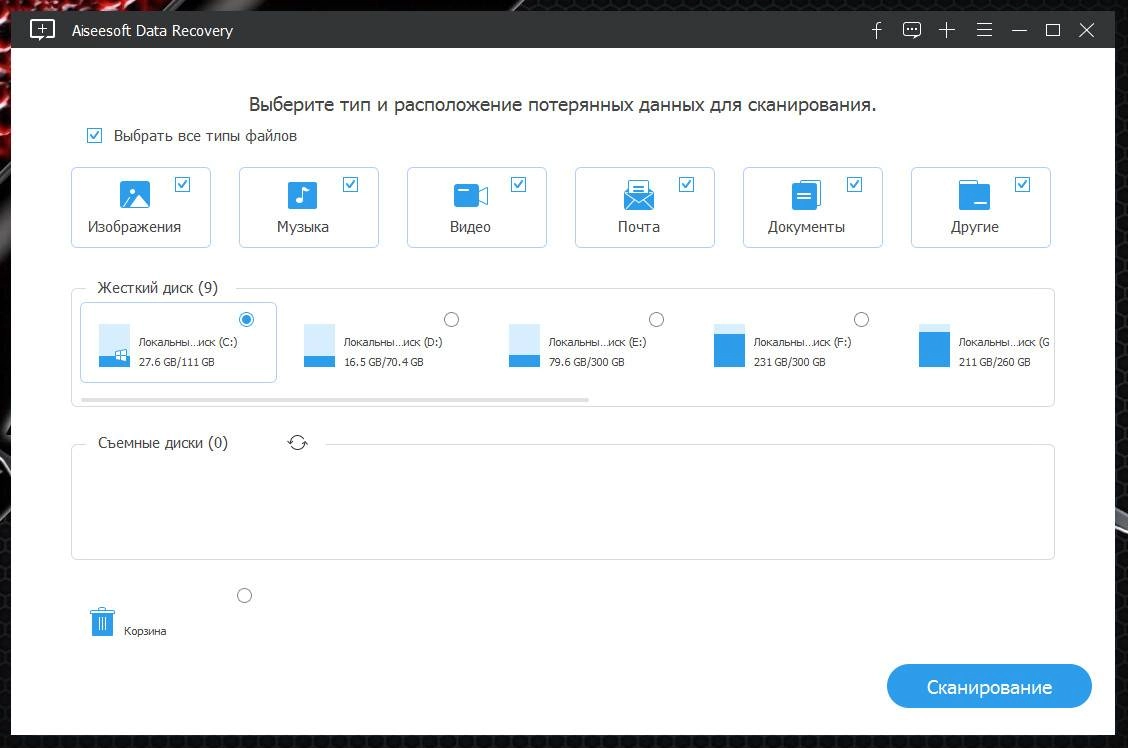The height and width of the screenshot is (748, 1128).
Task: Click the 211 GB/260 GB size text
Action: [995, 362]
